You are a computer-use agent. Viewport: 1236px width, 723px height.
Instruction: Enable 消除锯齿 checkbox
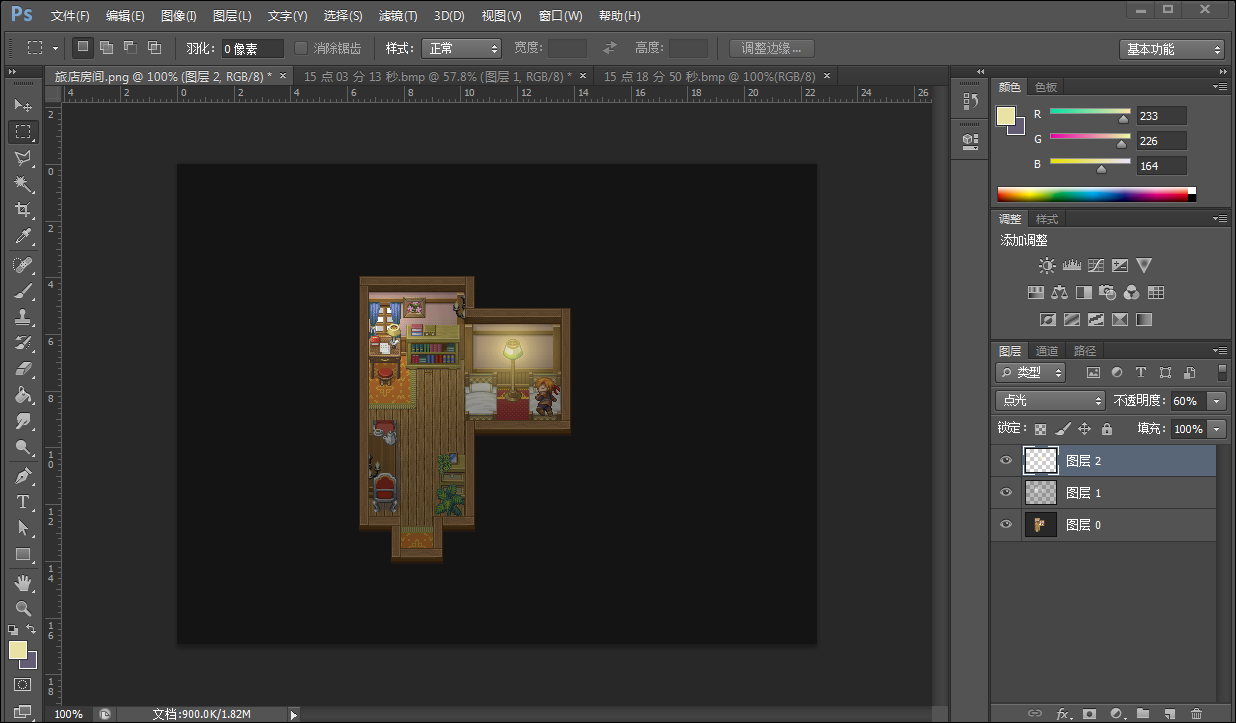tap(301, 48)
